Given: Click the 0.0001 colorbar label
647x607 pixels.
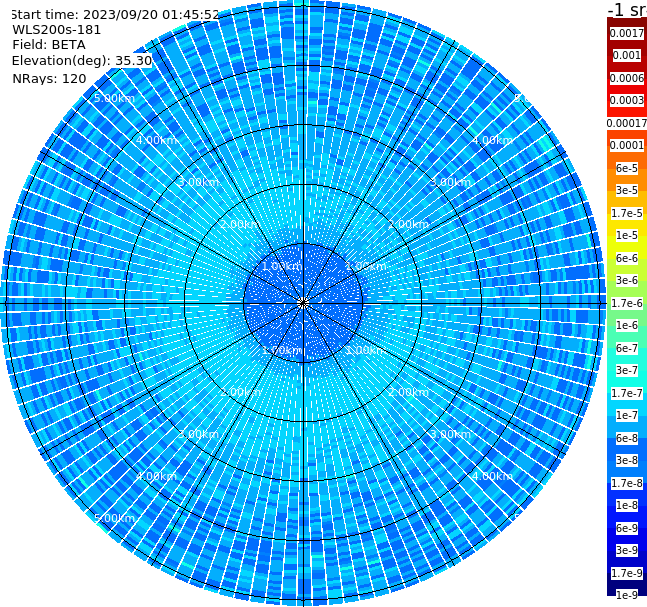Looking at the screenshot, I should [627, 145].
